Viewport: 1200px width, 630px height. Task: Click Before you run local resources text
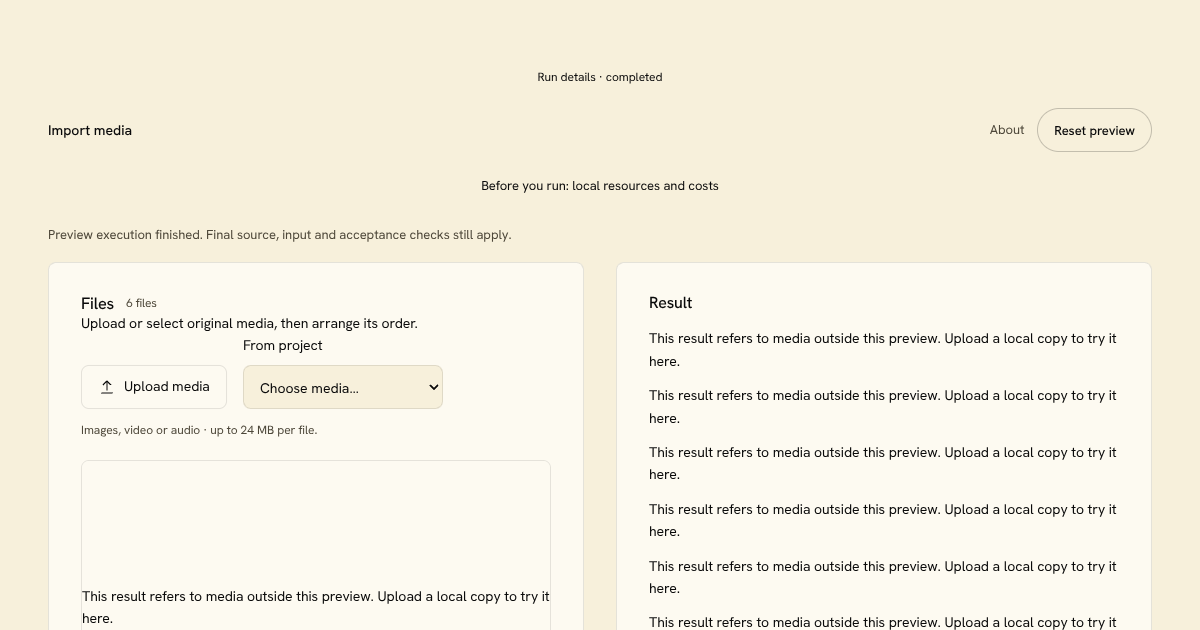pos(600,186)
